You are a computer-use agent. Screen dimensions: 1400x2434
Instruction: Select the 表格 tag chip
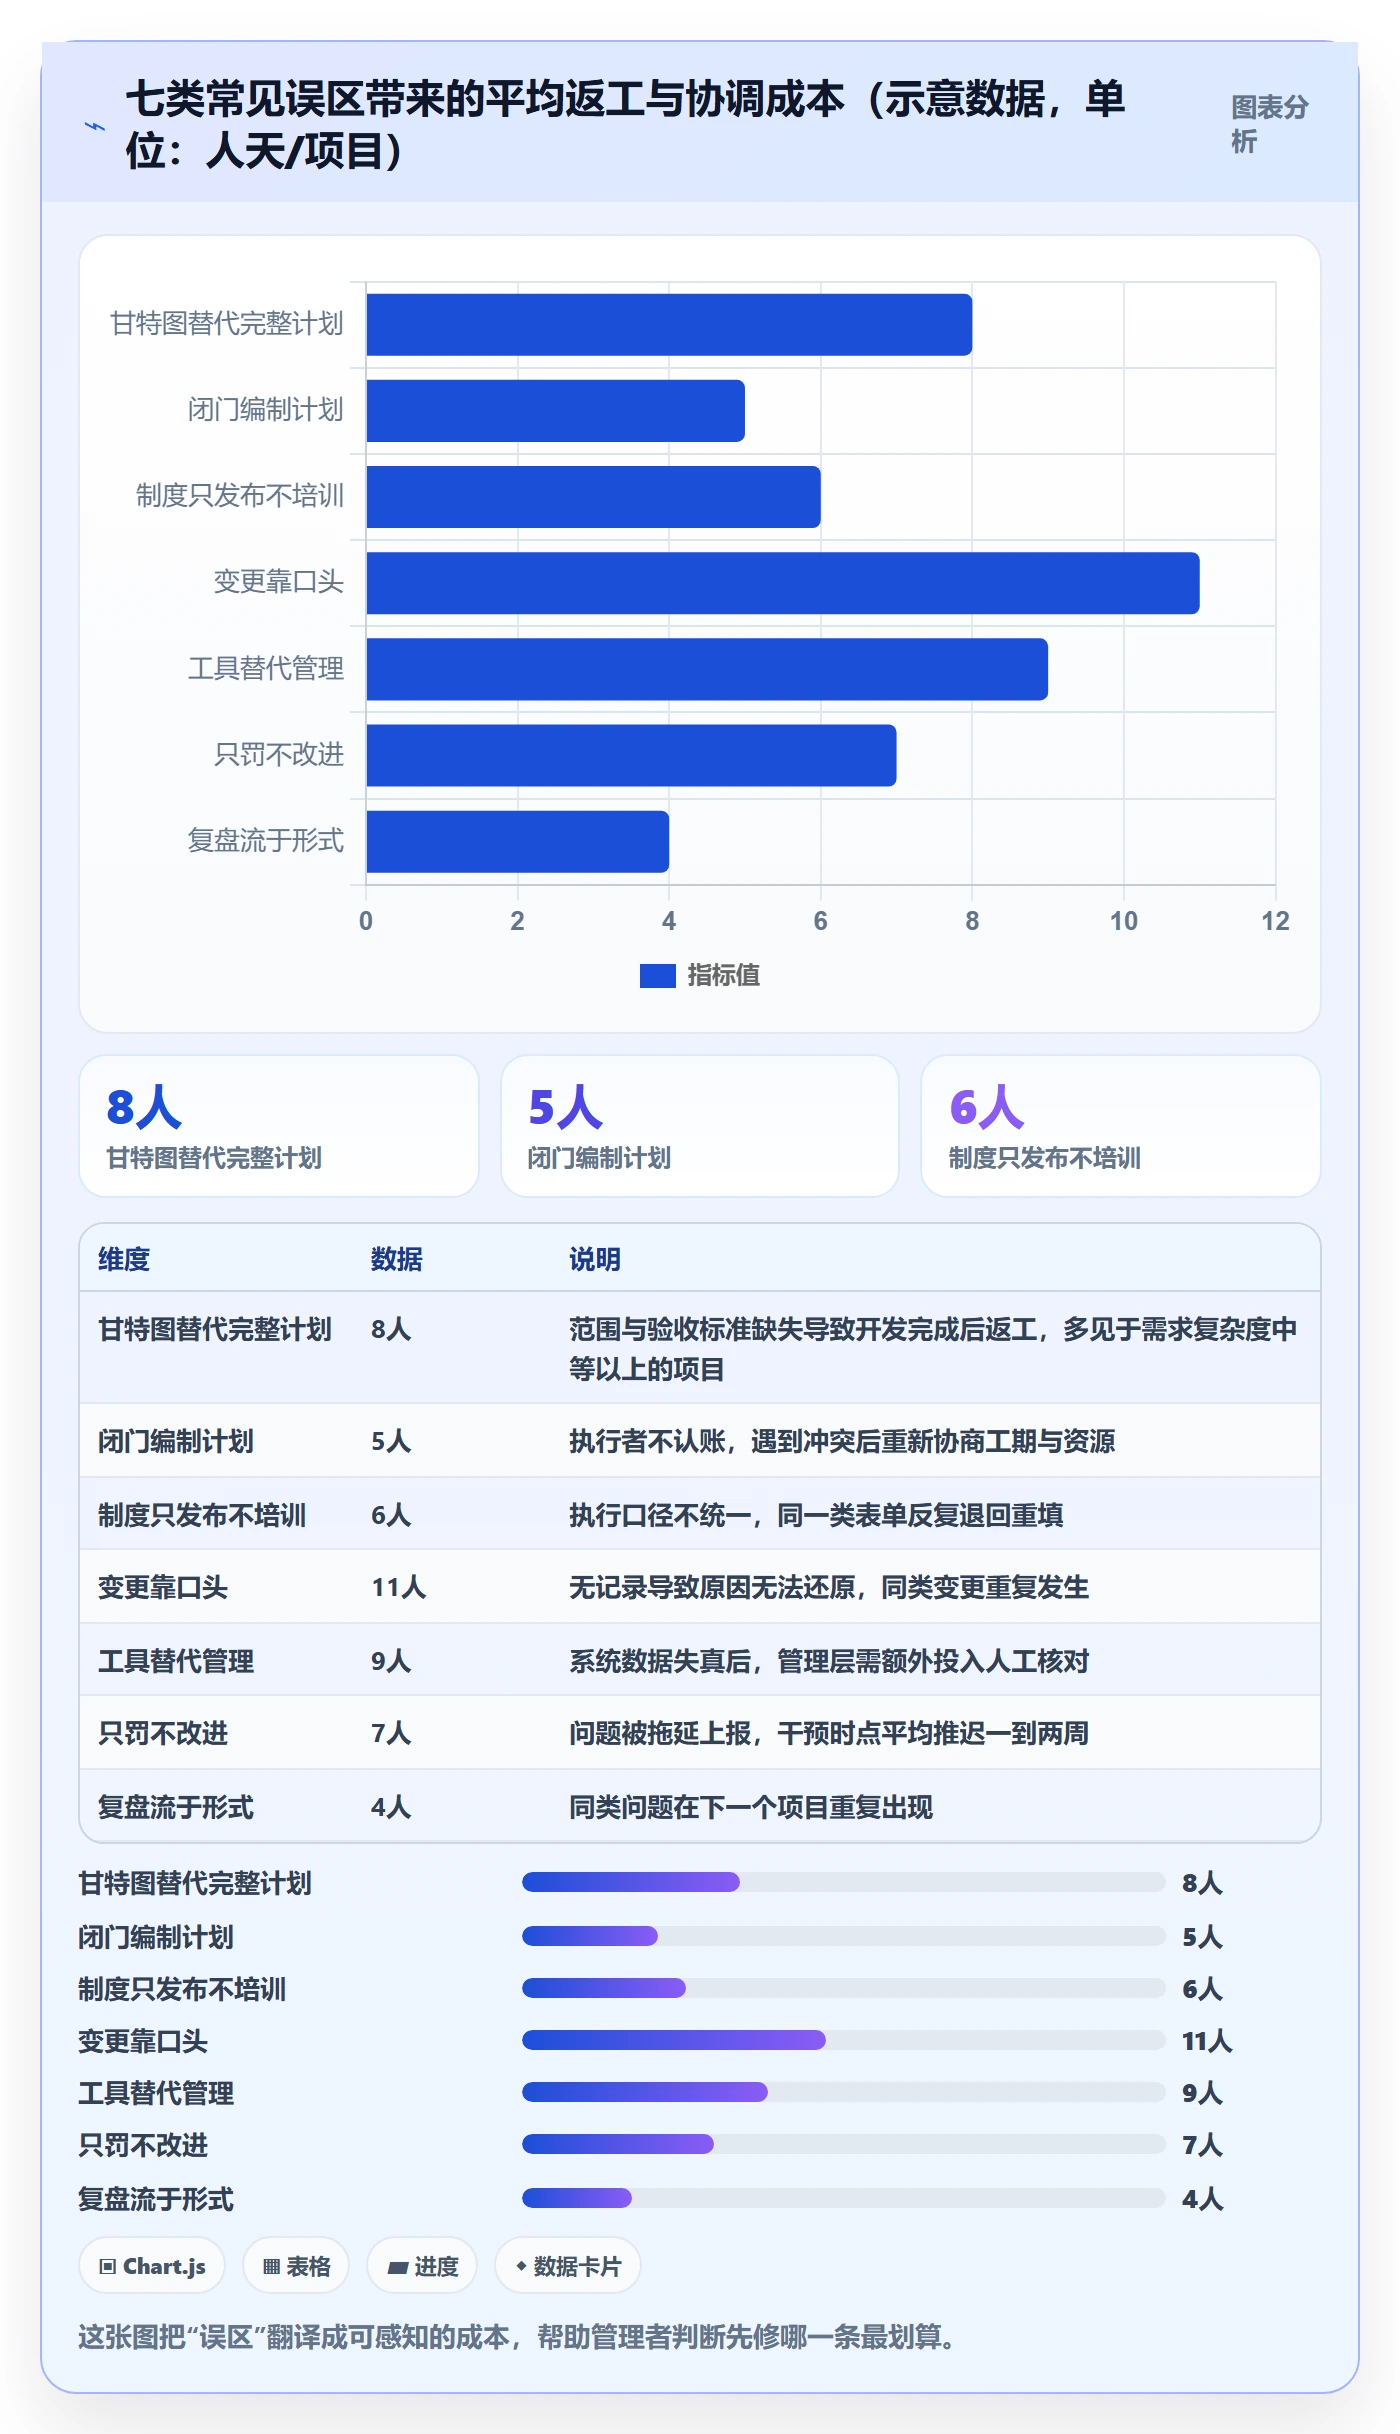[x=296, y=2266]
